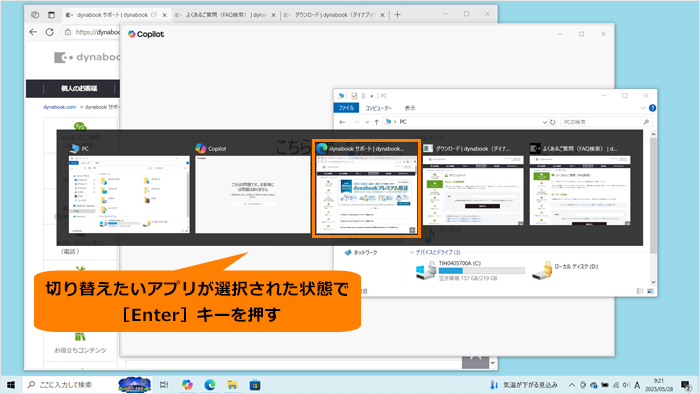Open a new tab in Edge
The height and width of the screenshot is (394, 700).
[397, 15]
